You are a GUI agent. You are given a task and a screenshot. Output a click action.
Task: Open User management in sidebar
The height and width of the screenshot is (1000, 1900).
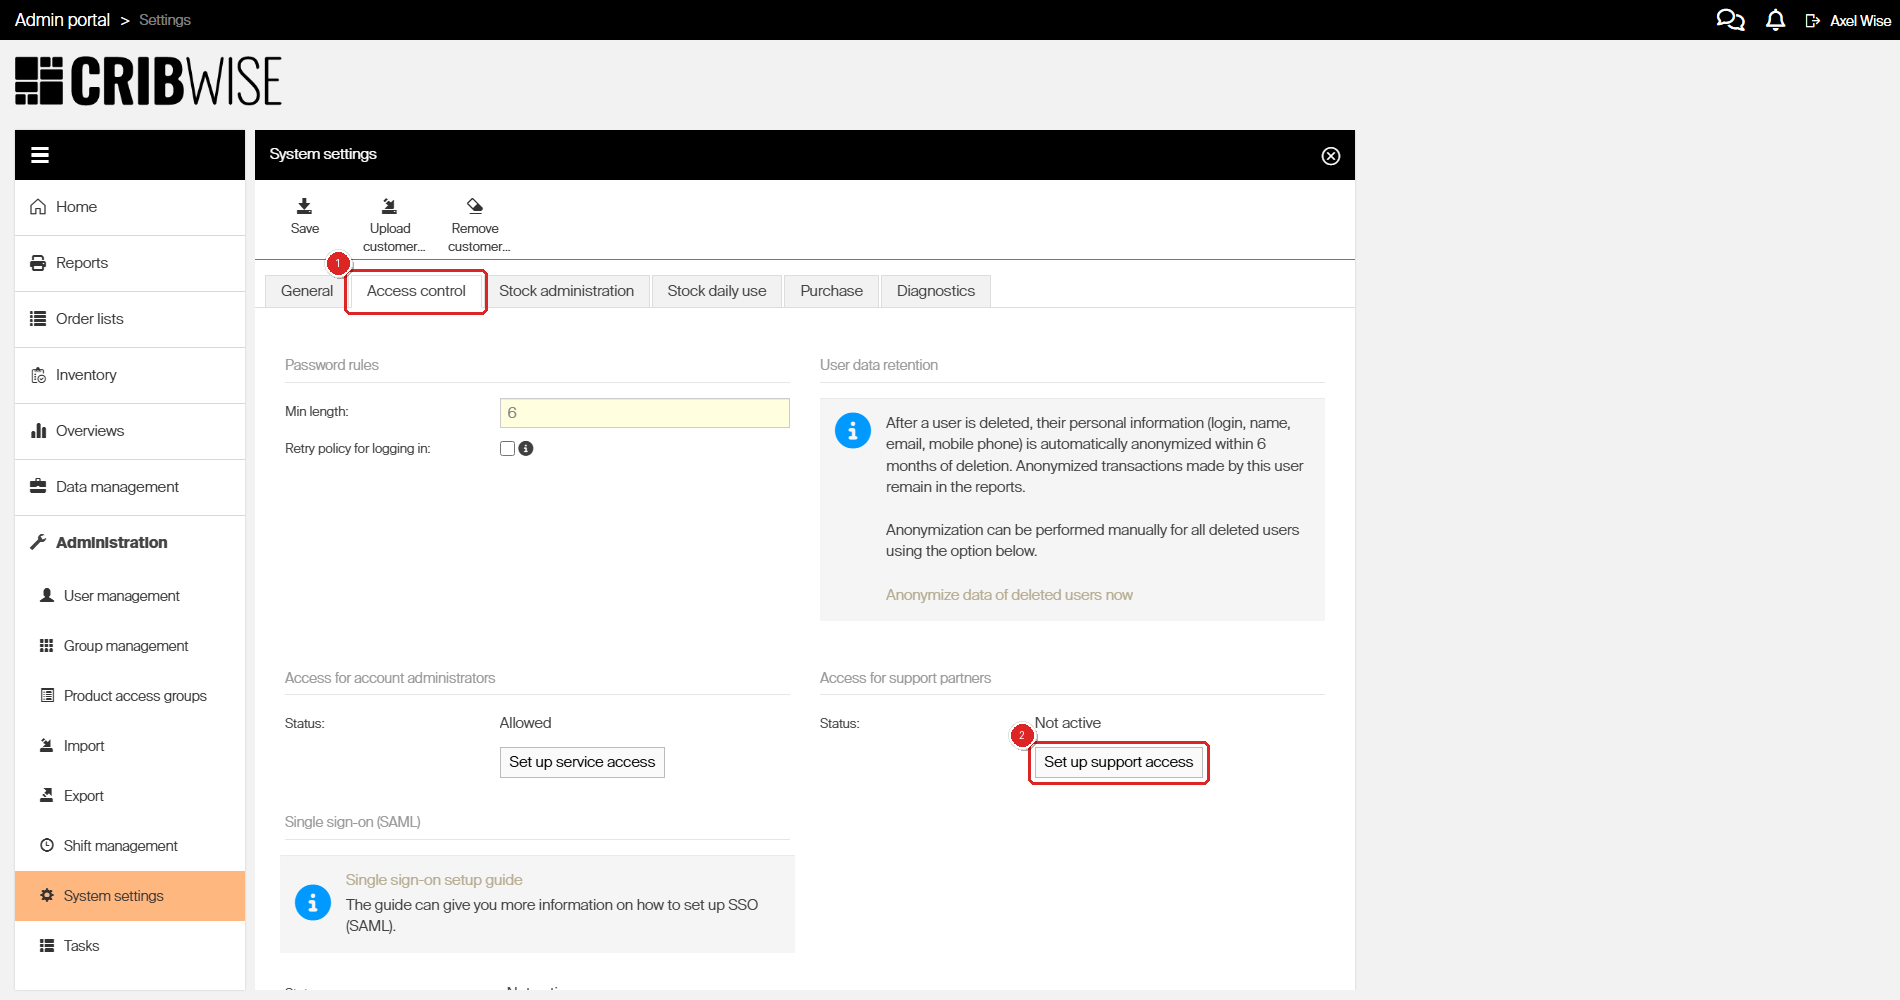[x=121, y=596]
